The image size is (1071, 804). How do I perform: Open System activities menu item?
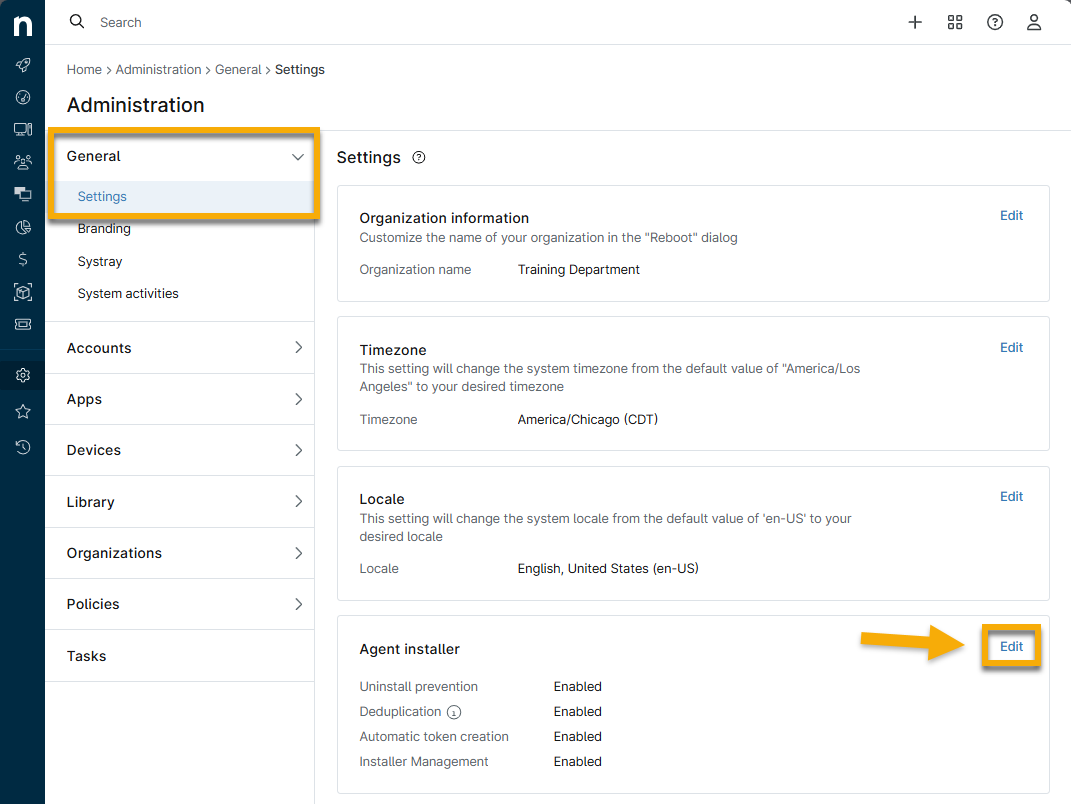tap(128, 294)
